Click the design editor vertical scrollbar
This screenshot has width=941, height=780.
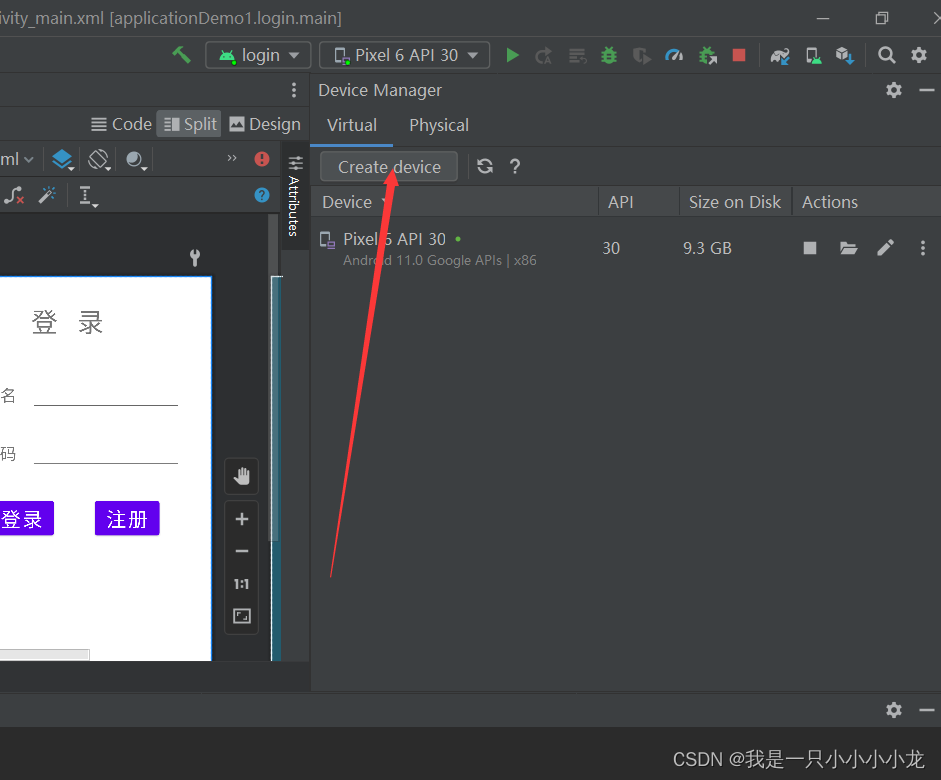click(x=274, y=378)
